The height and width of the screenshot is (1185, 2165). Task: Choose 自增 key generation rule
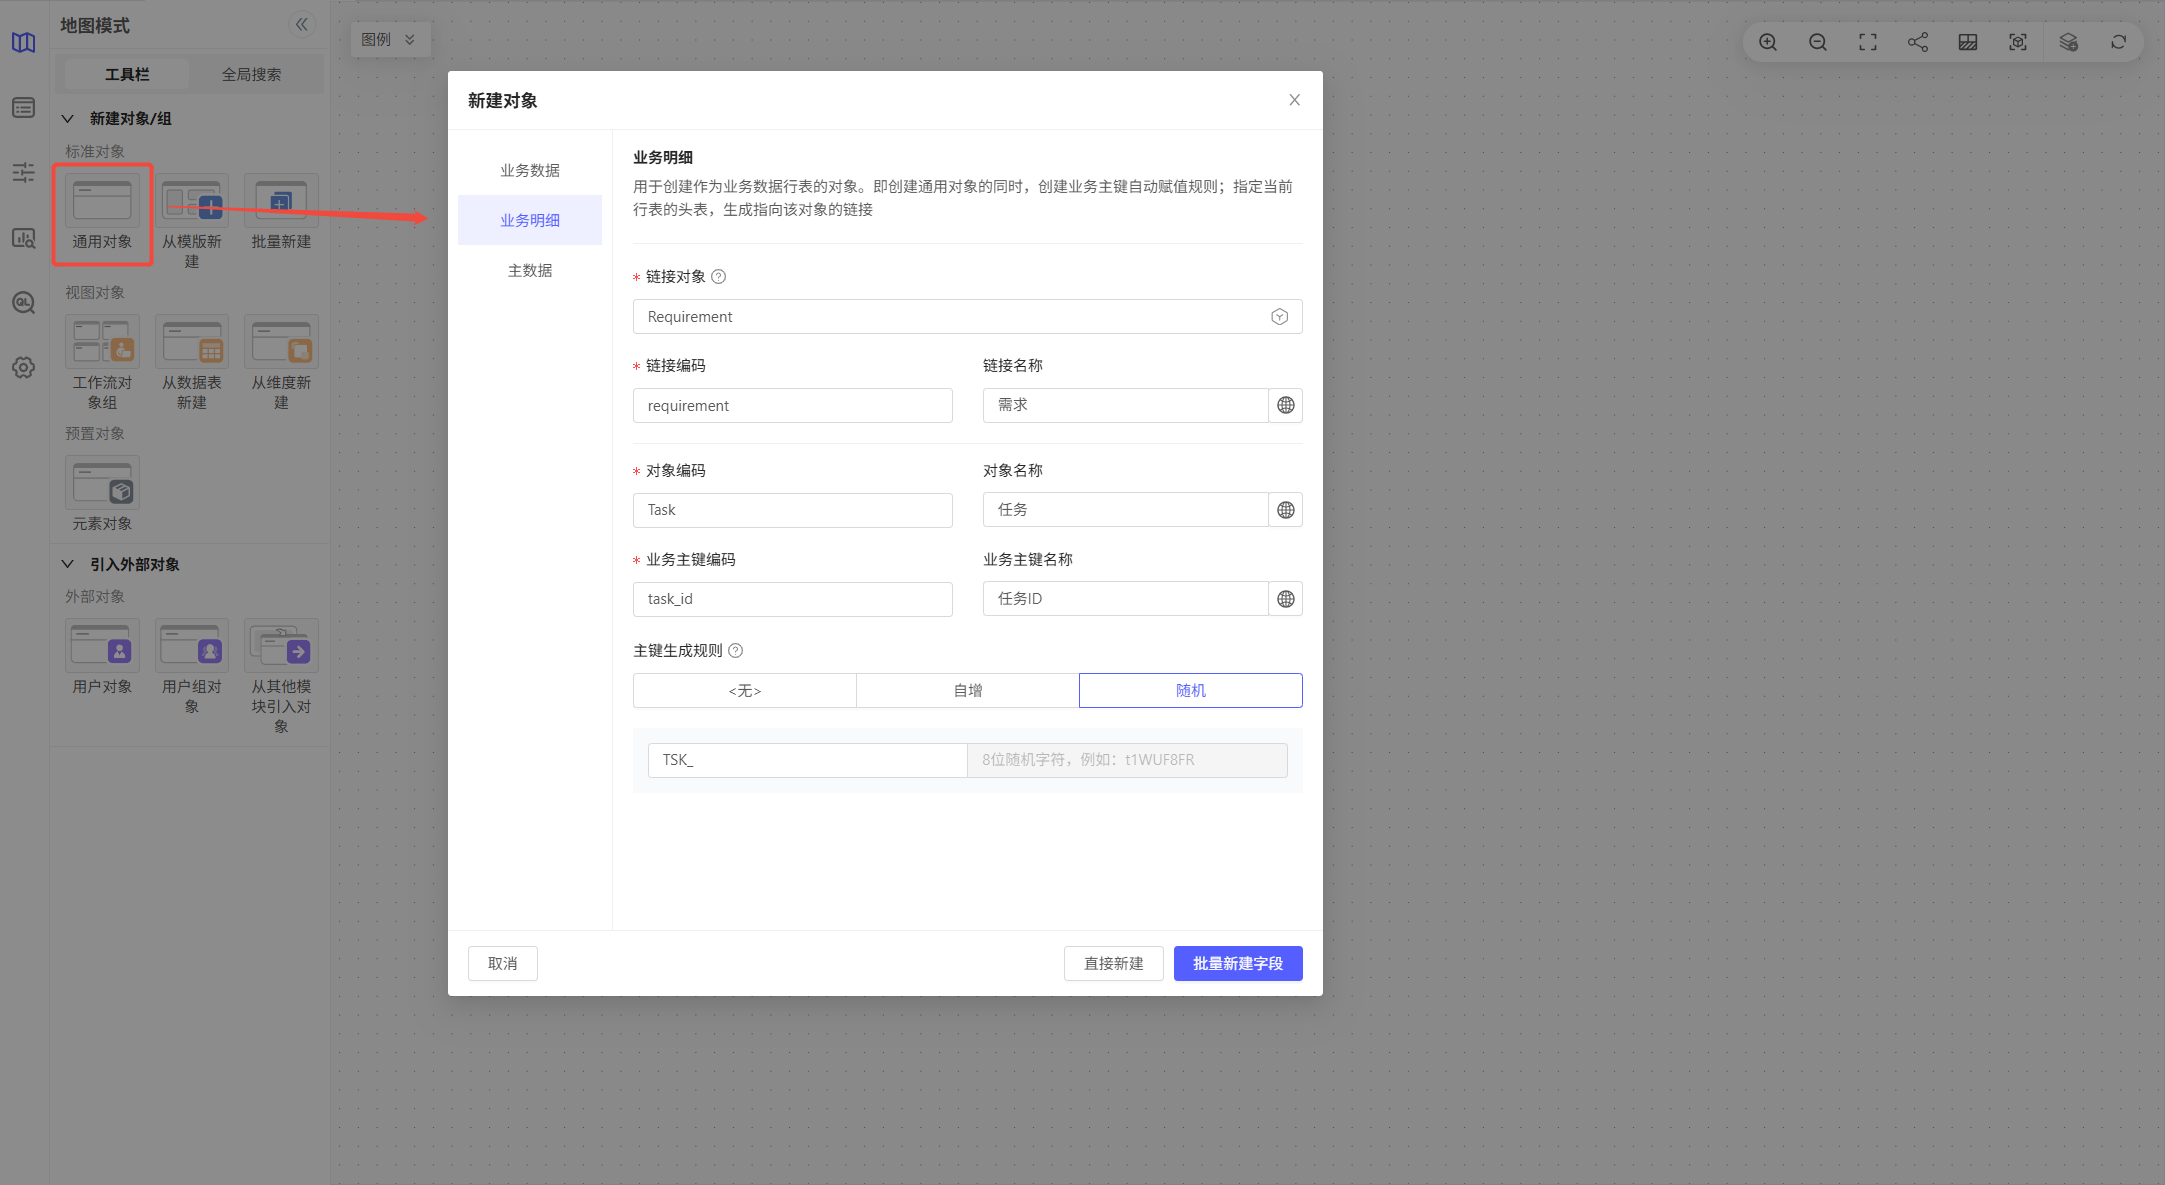(968, 690)
